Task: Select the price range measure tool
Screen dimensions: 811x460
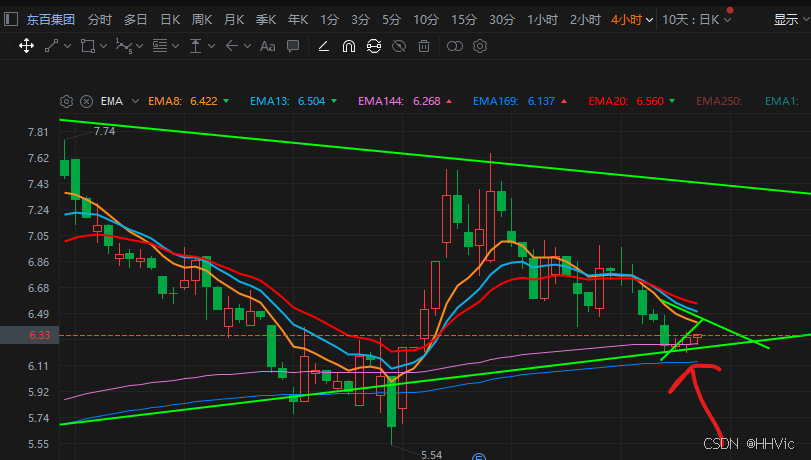Action: coord(195,46)
